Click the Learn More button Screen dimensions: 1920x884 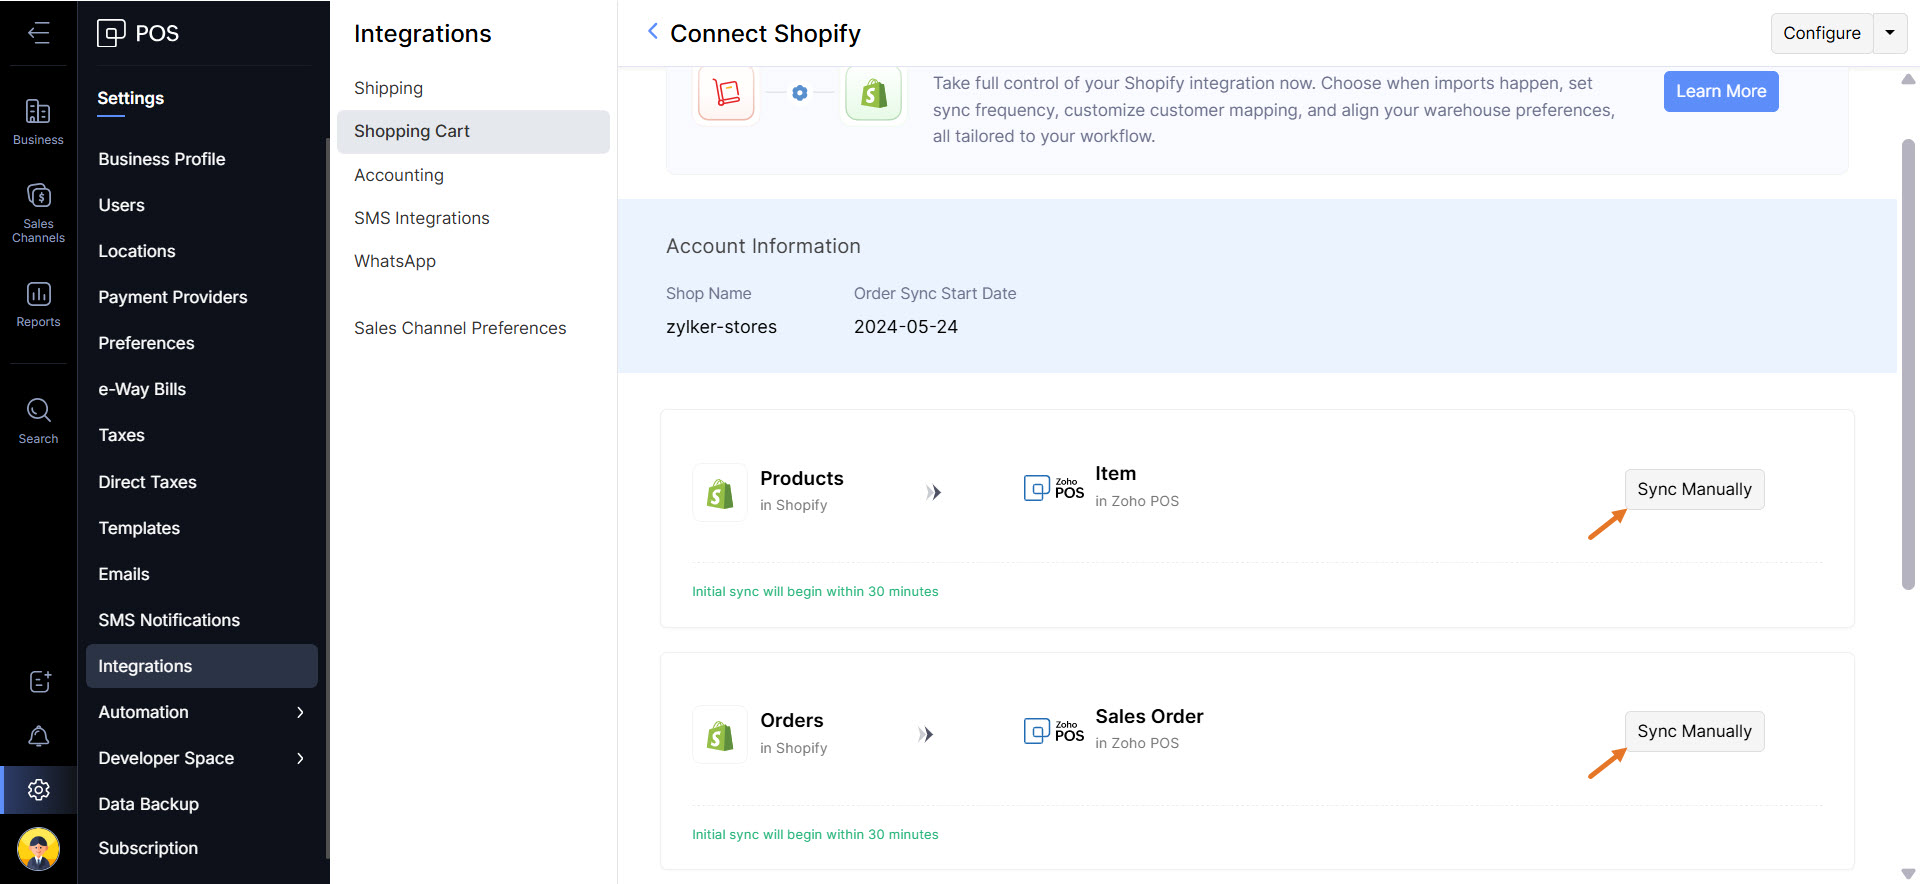[x=1720, y=91]
